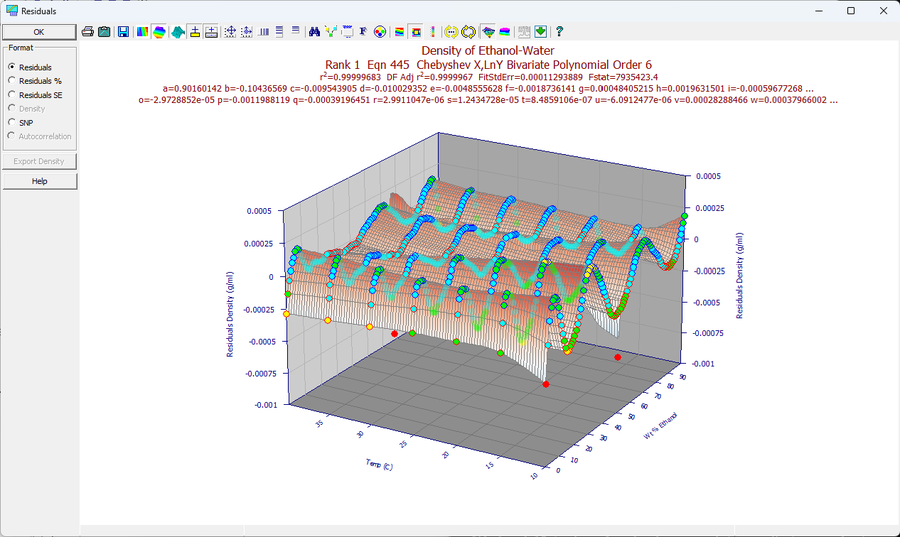Copy graph using the clipboard icon
This screenshot has width=900, height=537.
(104, 32)
